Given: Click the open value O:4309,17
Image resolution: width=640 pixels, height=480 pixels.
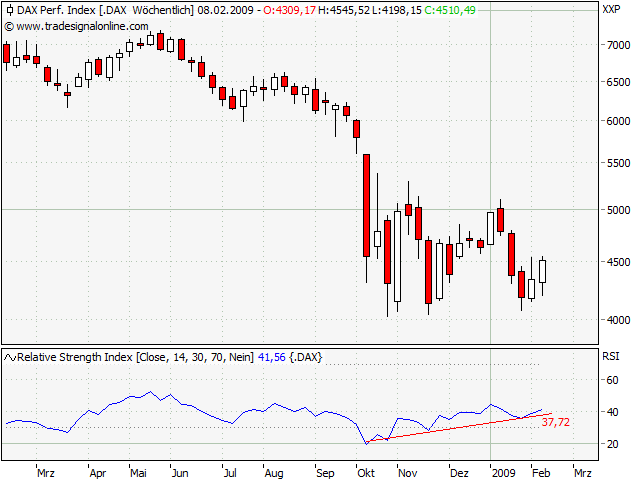Looking at the screenshot, I should [x=289, y=10].
